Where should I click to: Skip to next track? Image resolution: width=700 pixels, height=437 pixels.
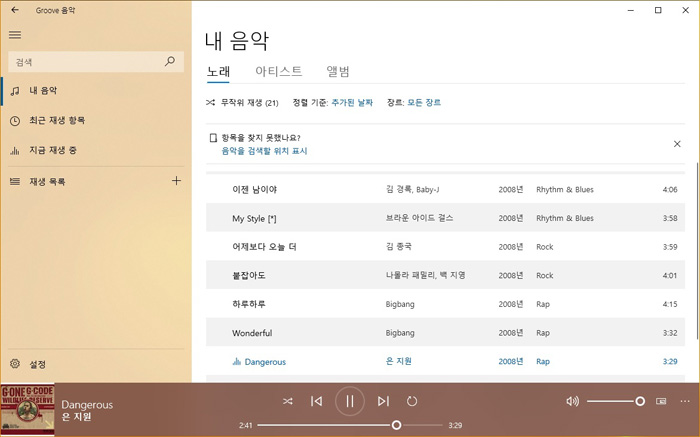pos(383,401)
